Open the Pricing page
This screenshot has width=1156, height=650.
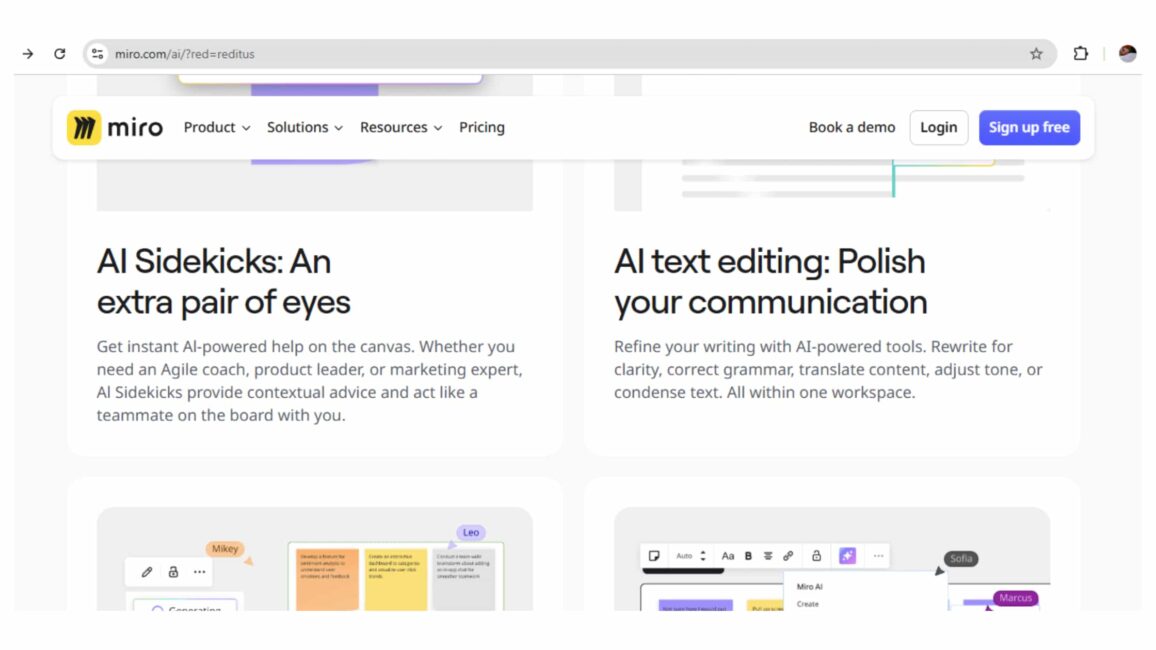pyautogui.click(x=482, y=127)
